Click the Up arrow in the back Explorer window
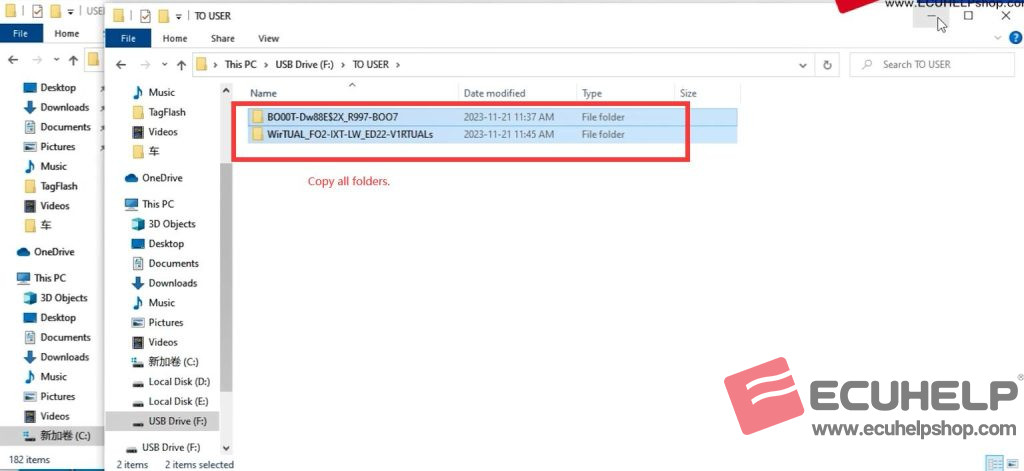 pos(73,61)
